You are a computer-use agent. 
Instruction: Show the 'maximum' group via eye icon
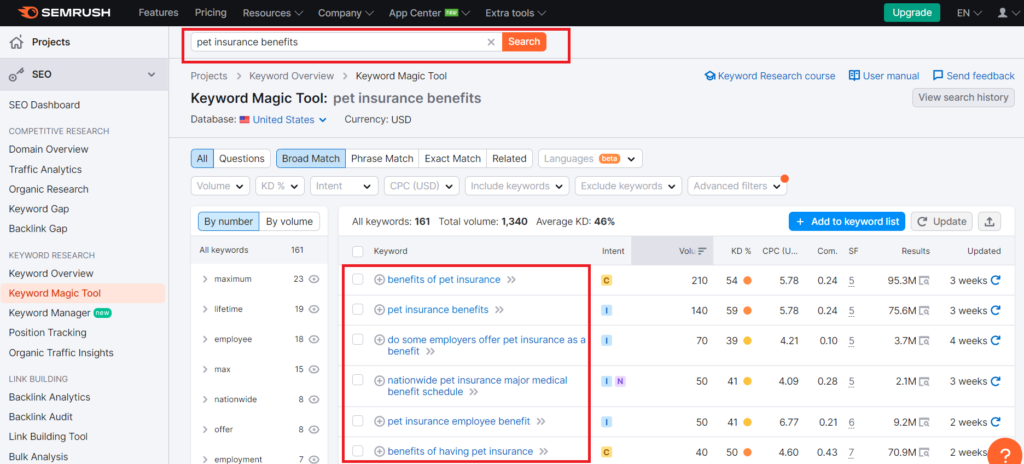[313, 279]
